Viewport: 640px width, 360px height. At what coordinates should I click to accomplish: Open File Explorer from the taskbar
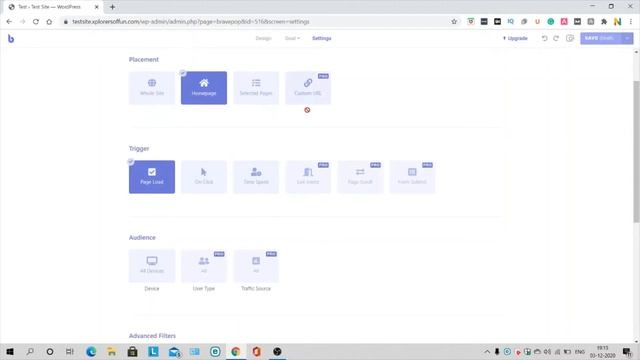[111, 351]
